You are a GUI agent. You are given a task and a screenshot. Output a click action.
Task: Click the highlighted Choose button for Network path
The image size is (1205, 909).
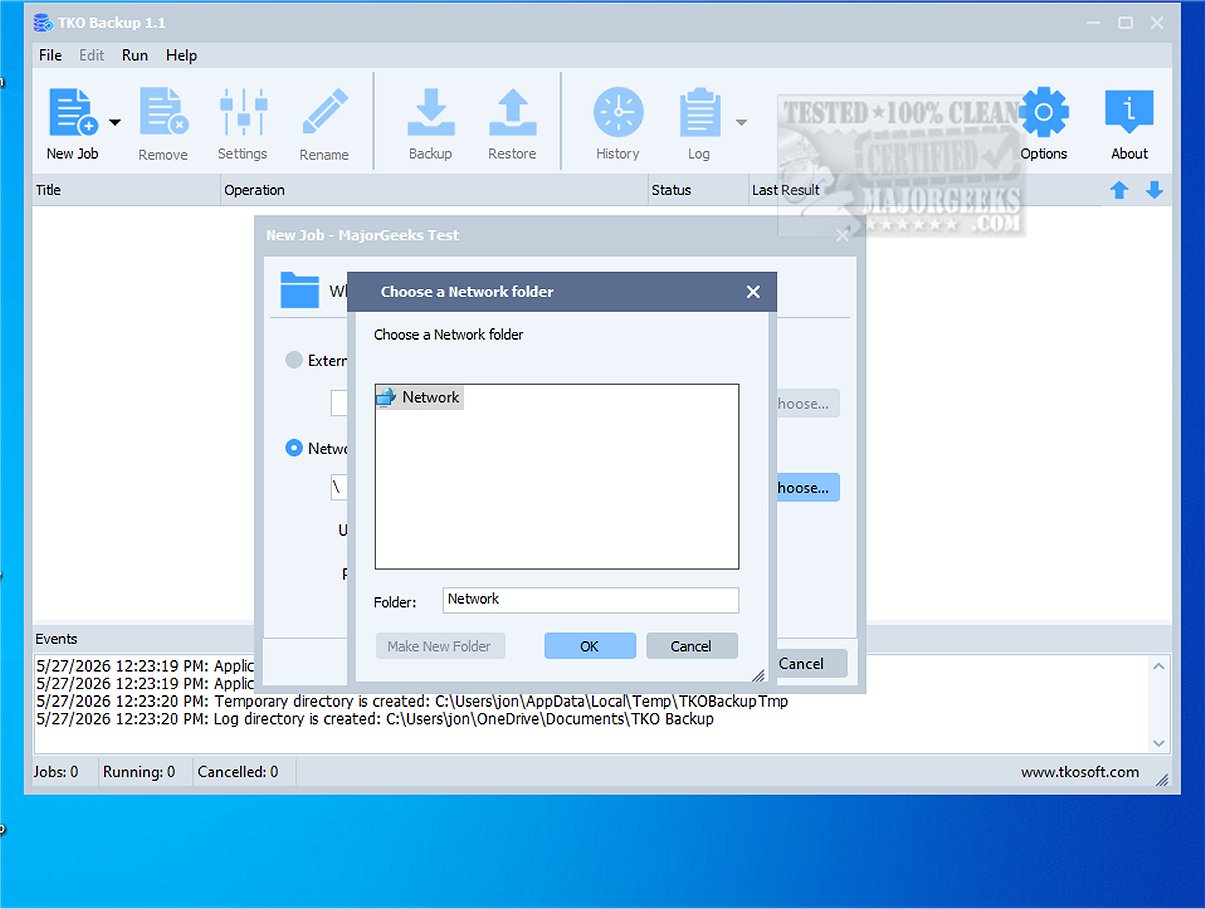tap(806, 488)
